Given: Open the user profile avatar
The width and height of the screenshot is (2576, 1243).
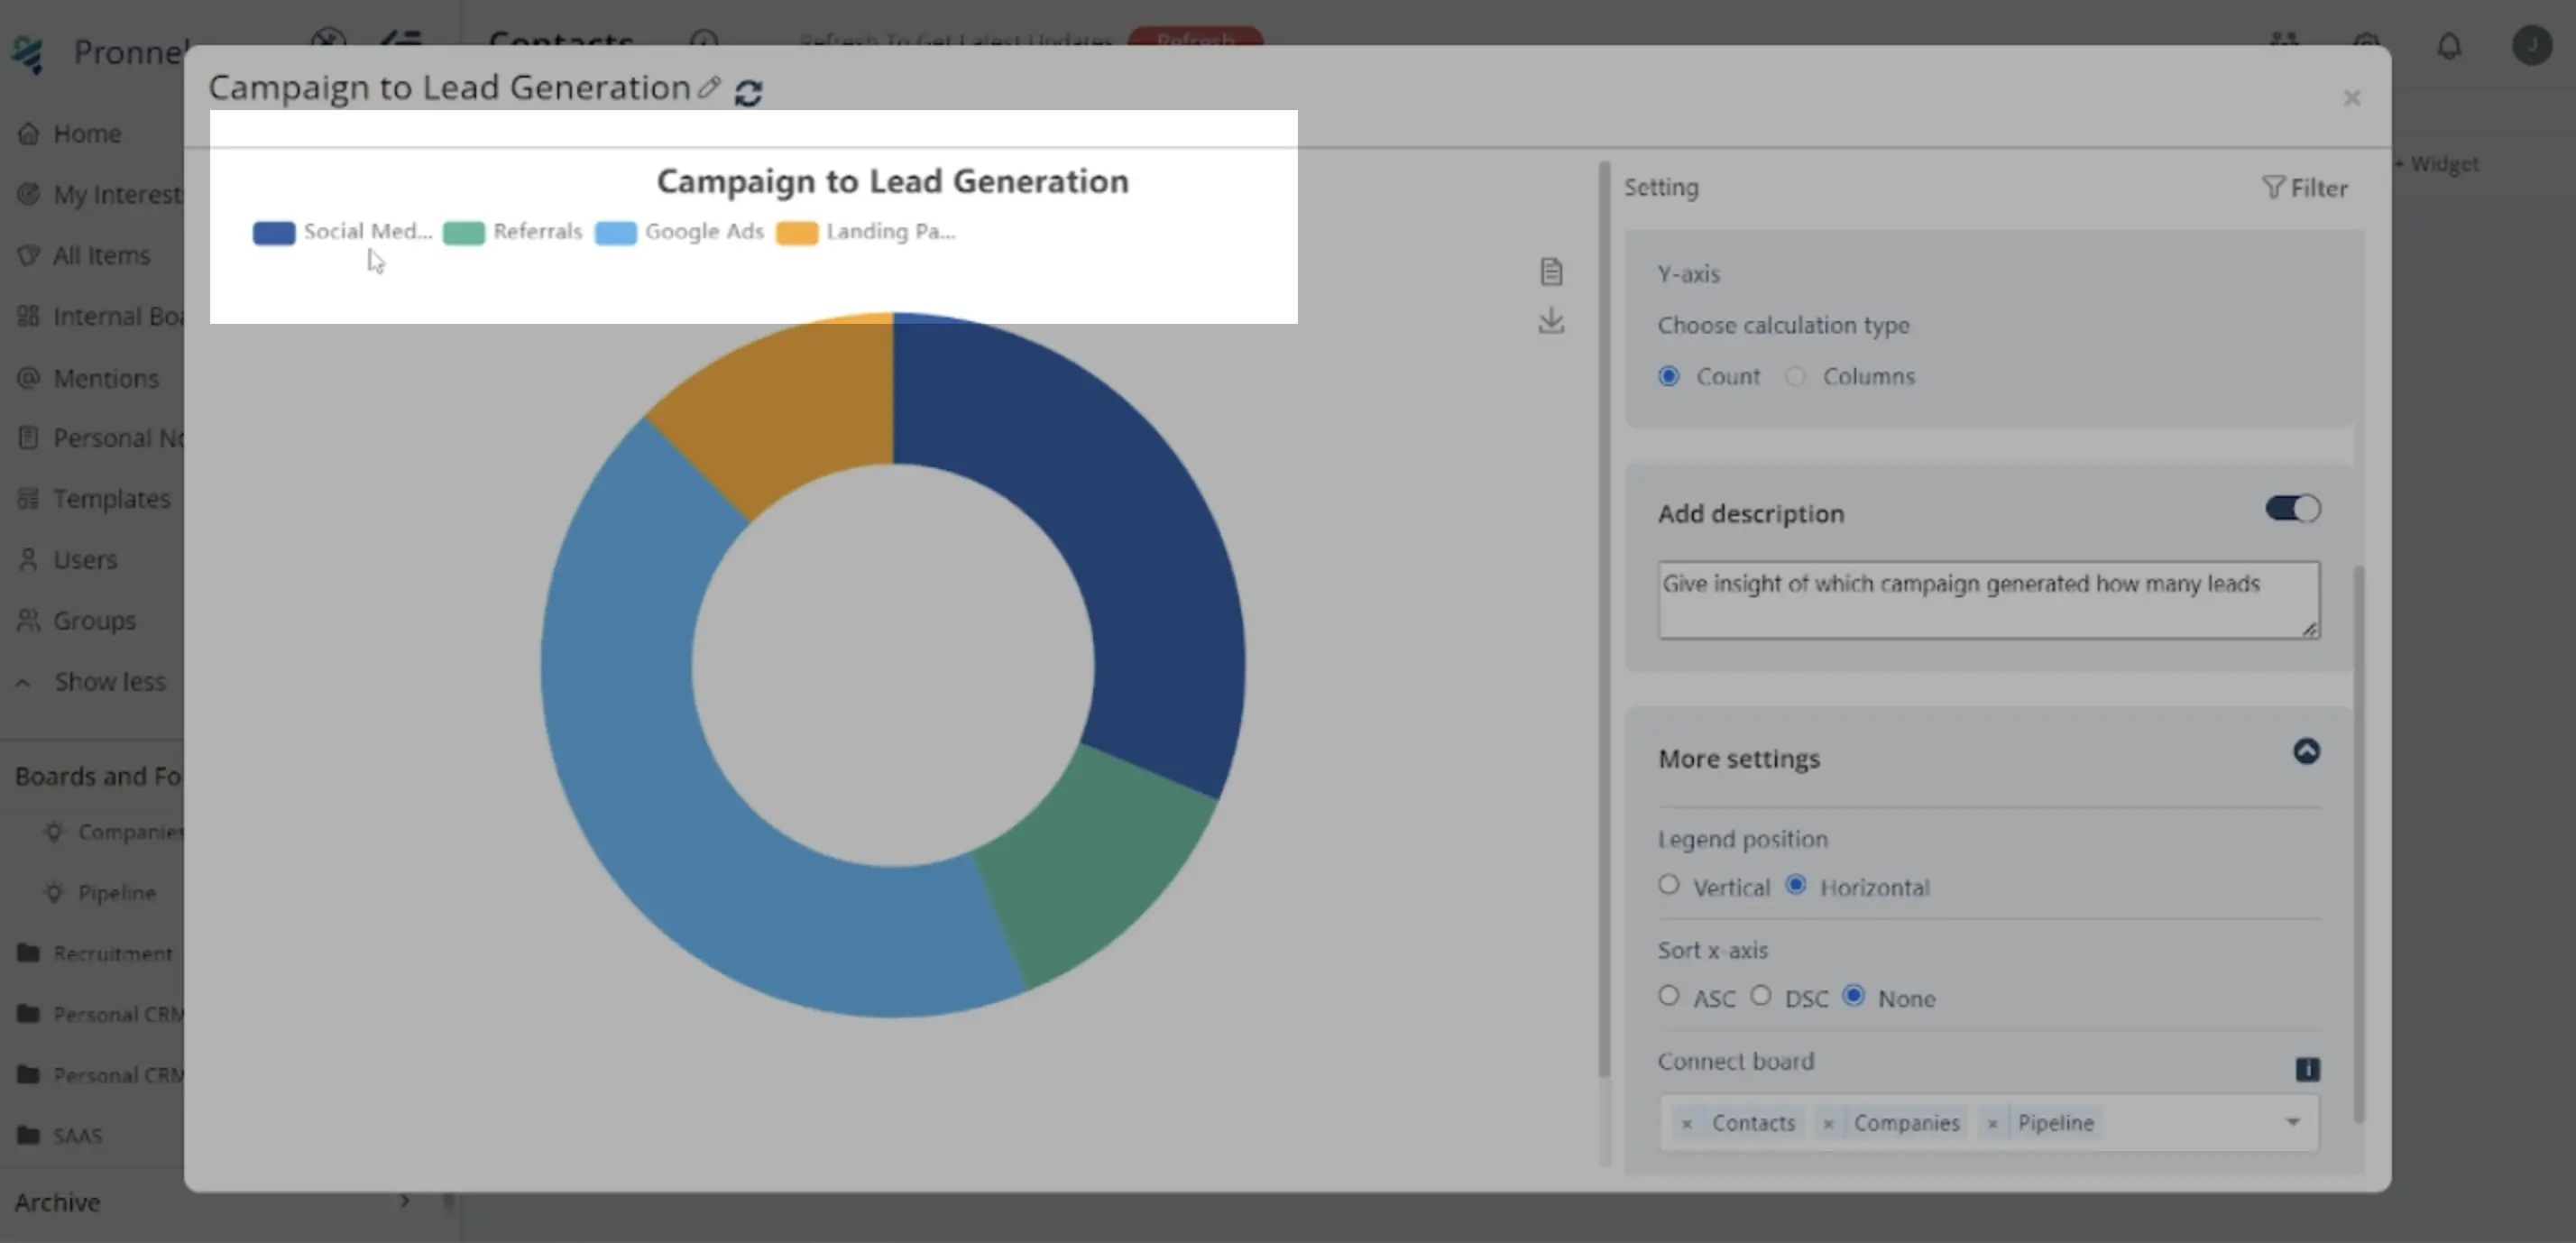Looking at the screenshot, I should pos(2532,46).
